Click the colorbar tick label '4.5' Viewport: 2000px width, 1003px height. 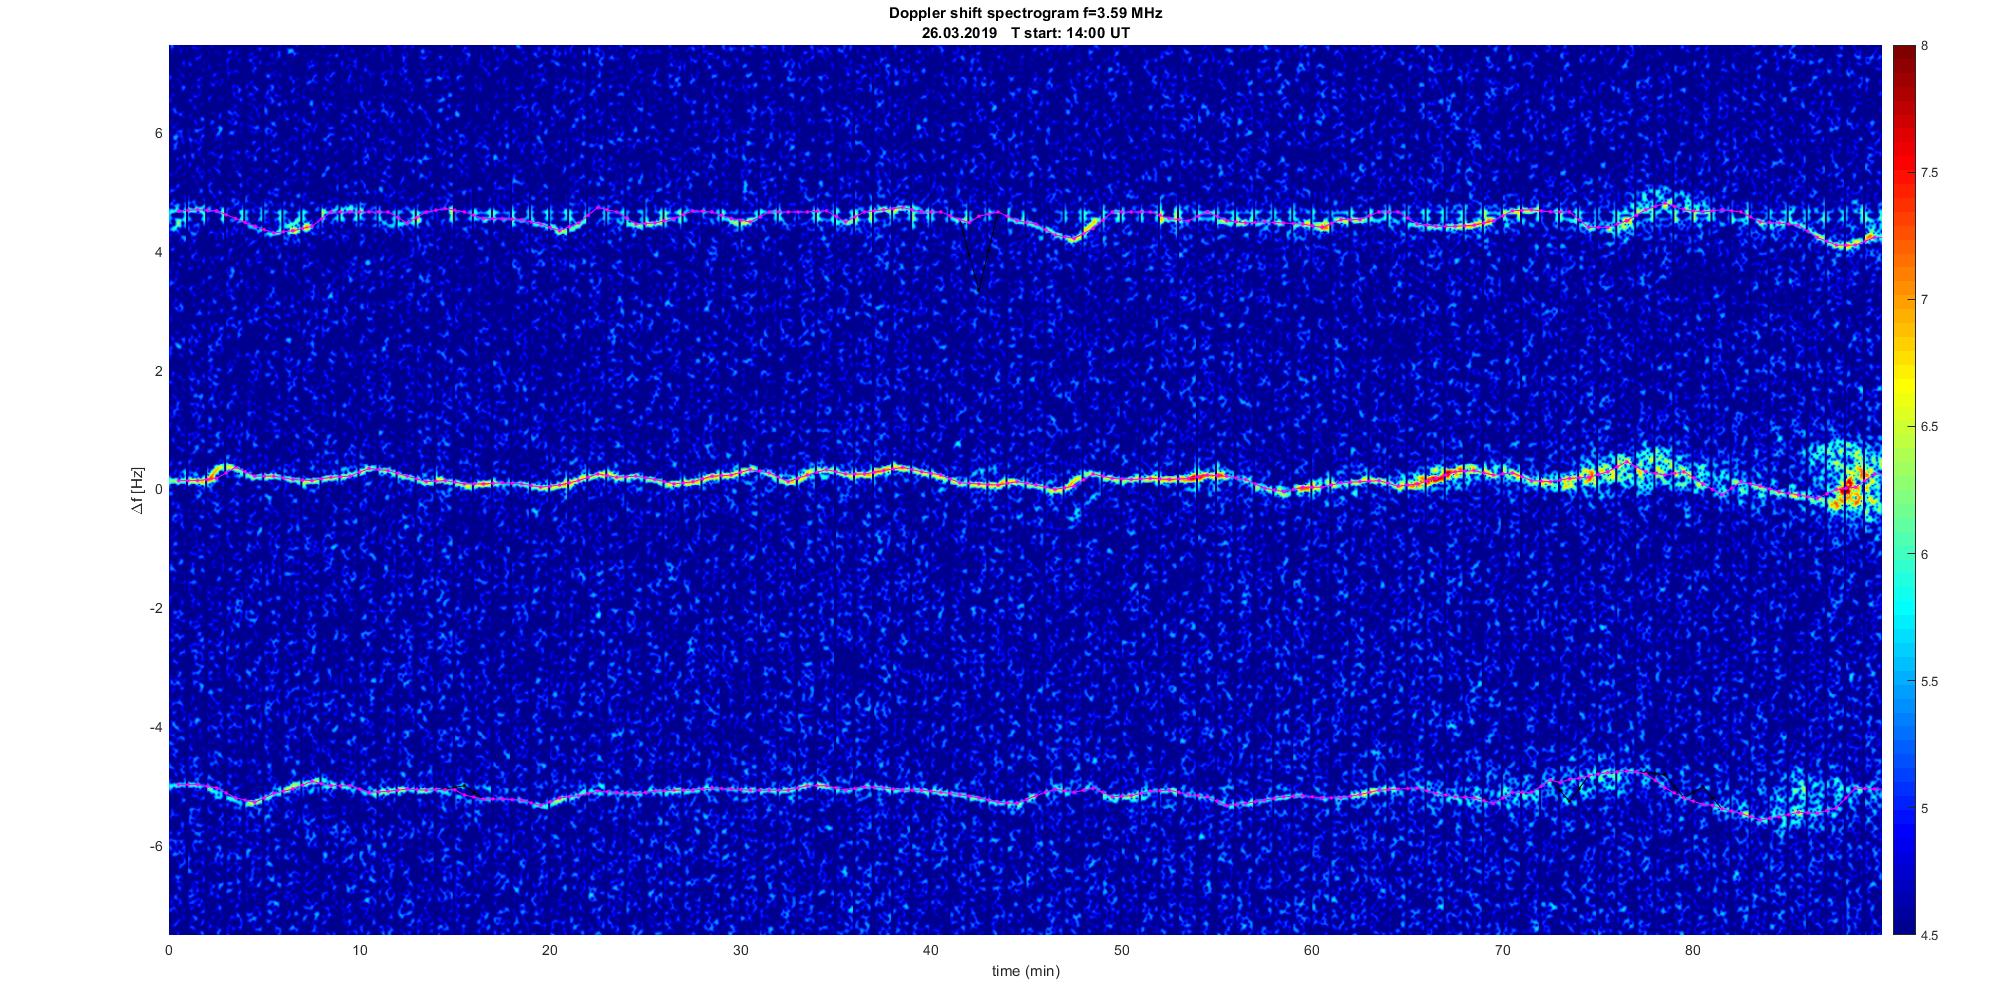1929,935
